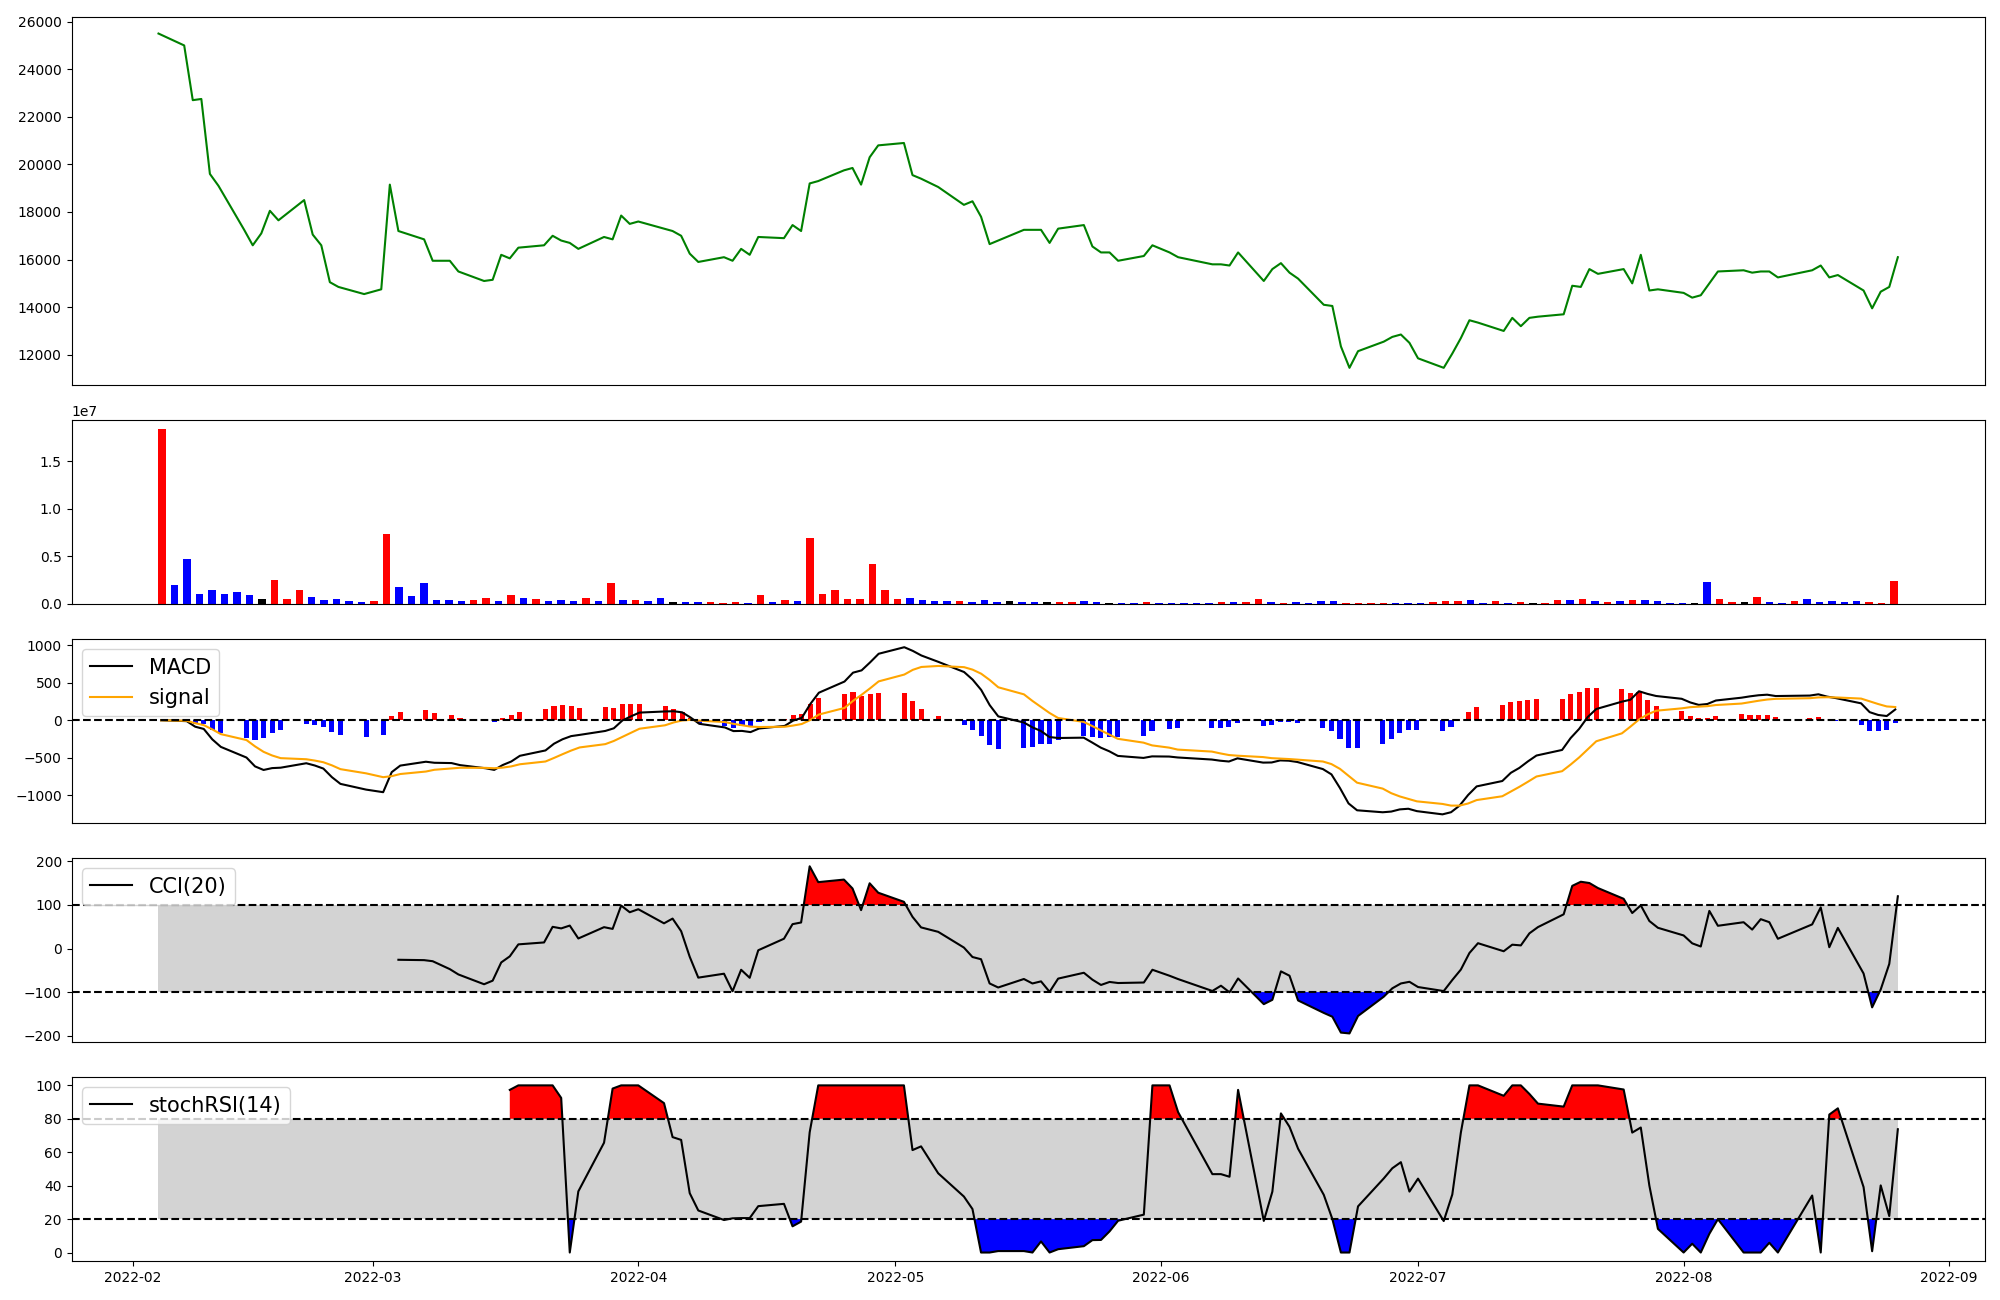Click the 2022-02 x-axis date label
The width and height of the screenshot is (2000, 1300).
132,1276
